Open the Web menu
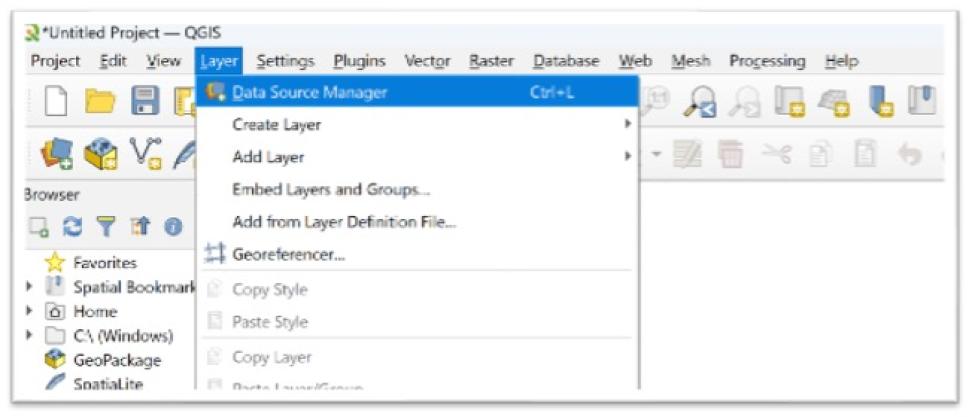 (635, 61)
